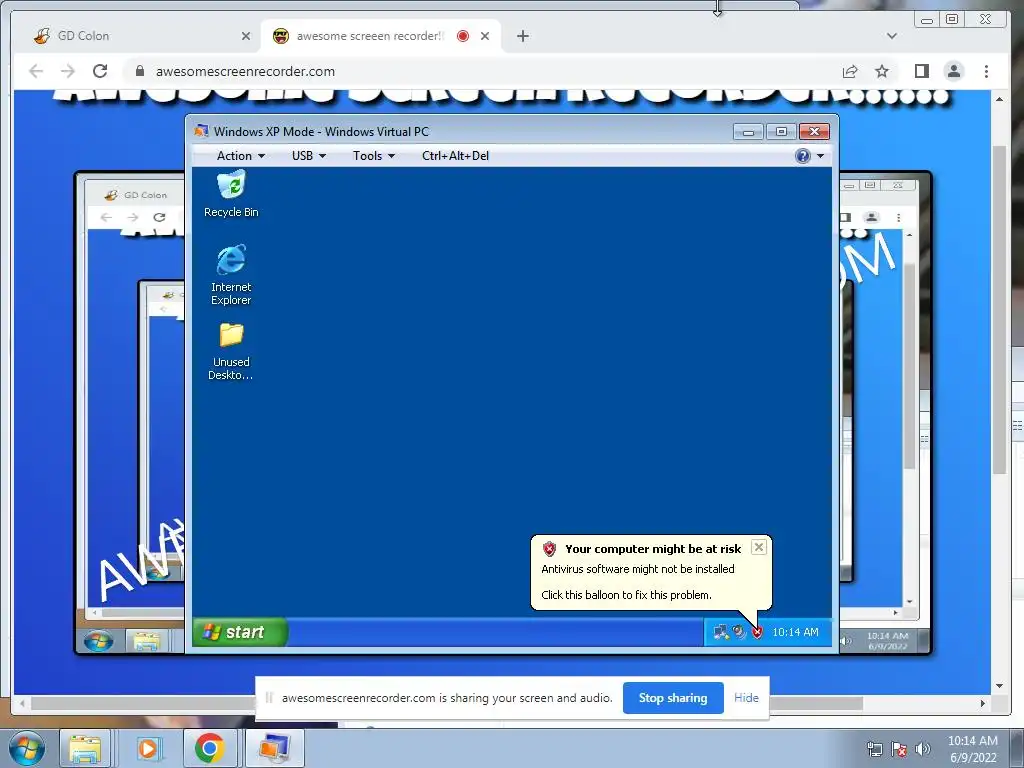Click the Virtual PC help icon
1024x768 pixels.
click(803, 155)
